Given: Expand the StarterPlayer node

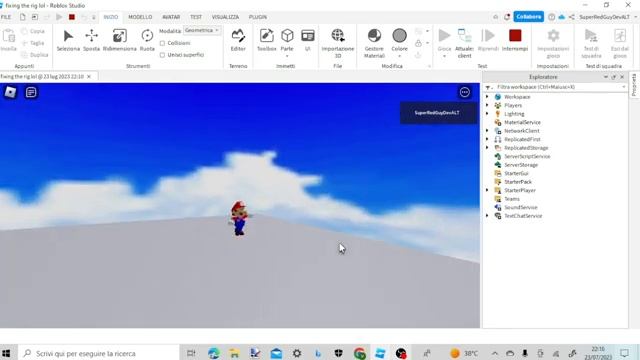Looking at the screenshot, I should [487, 190].
